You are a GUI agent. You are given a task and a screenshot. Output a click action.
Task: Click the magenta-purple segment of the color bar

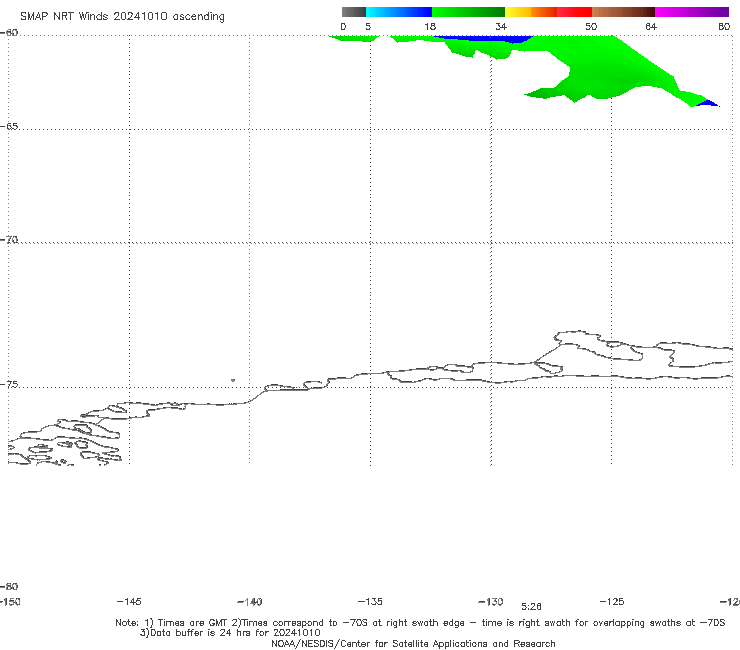click(x=692, y=12)
